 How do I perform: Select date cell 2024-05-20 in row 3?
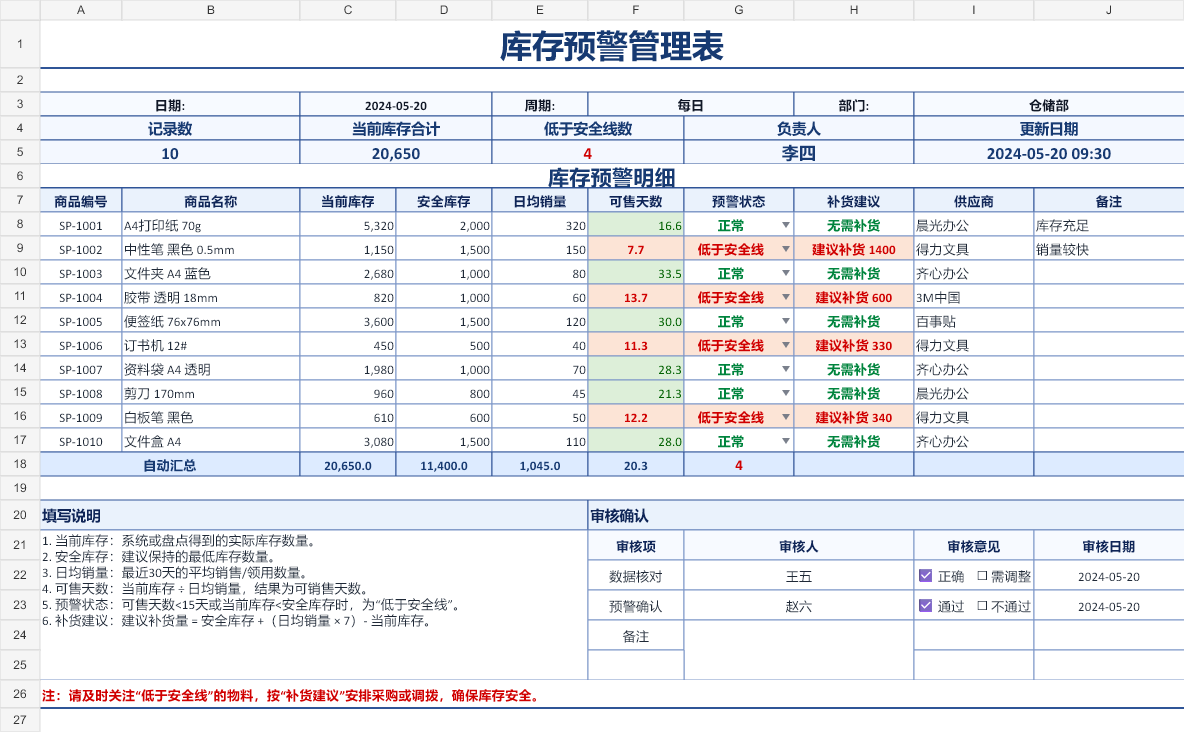(396, 105)
